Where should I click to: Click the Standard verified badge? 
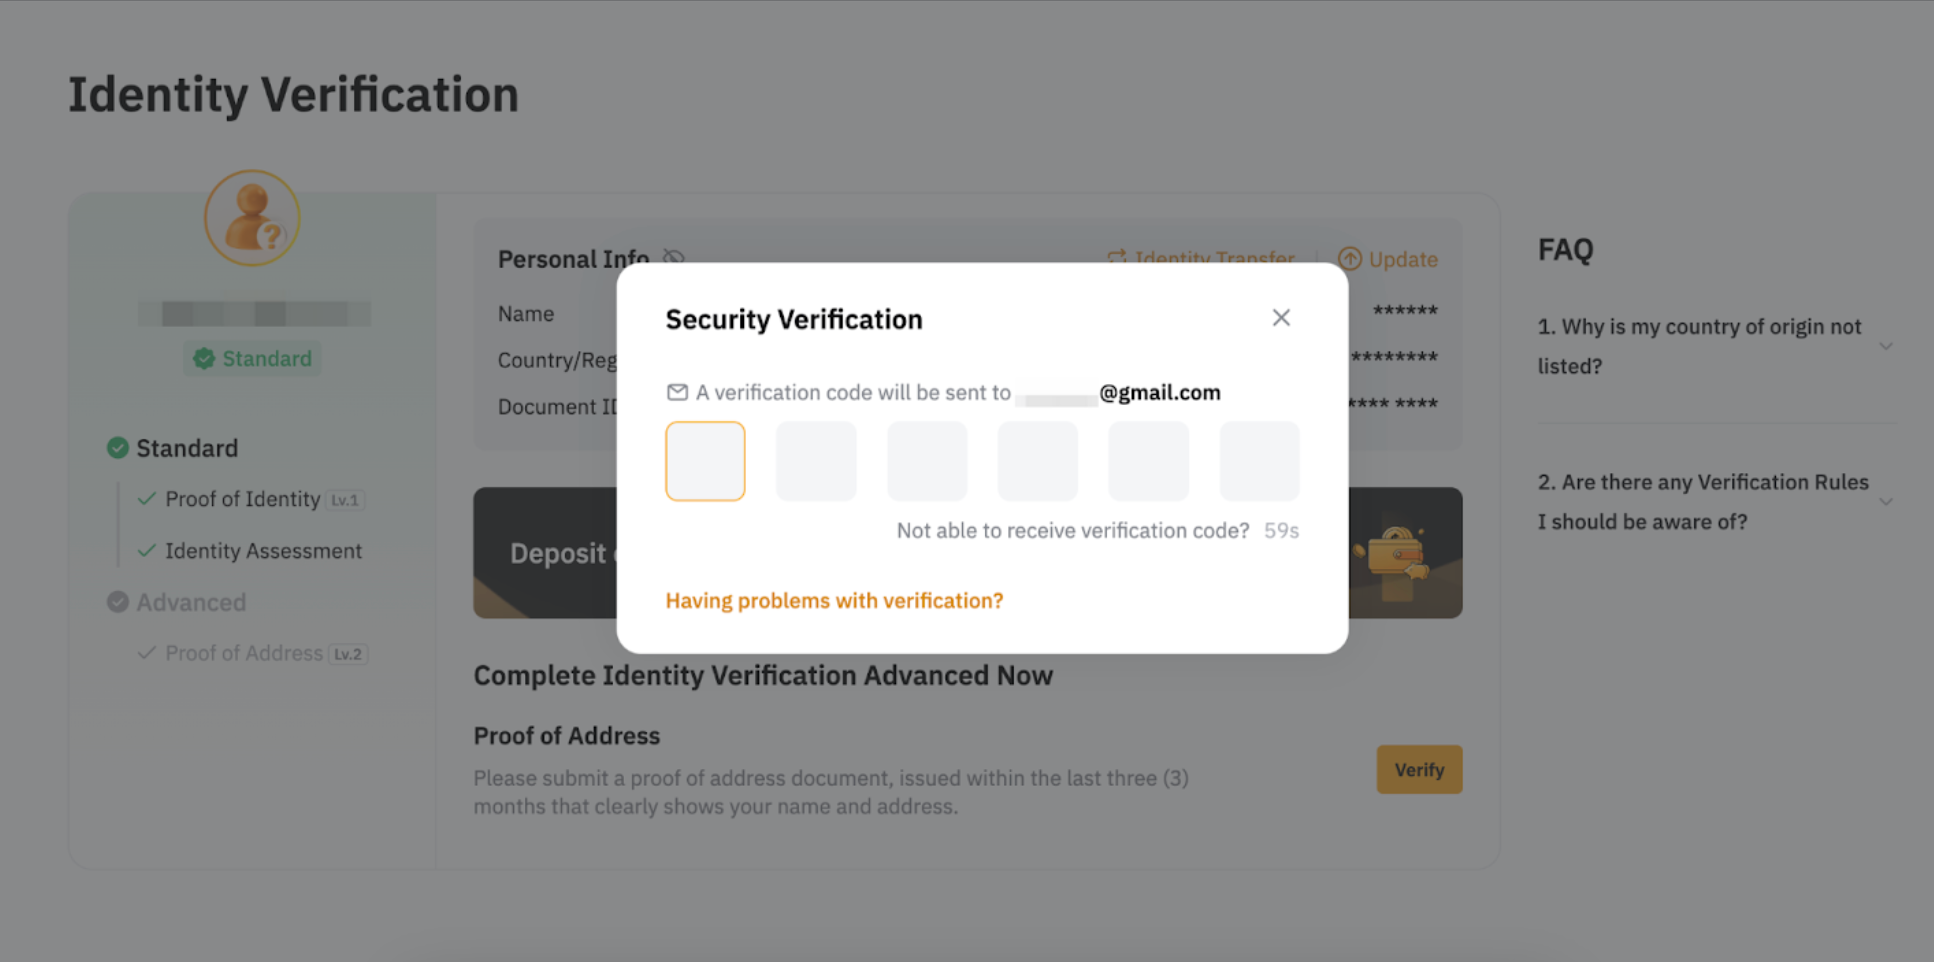(x=252, y=359)
